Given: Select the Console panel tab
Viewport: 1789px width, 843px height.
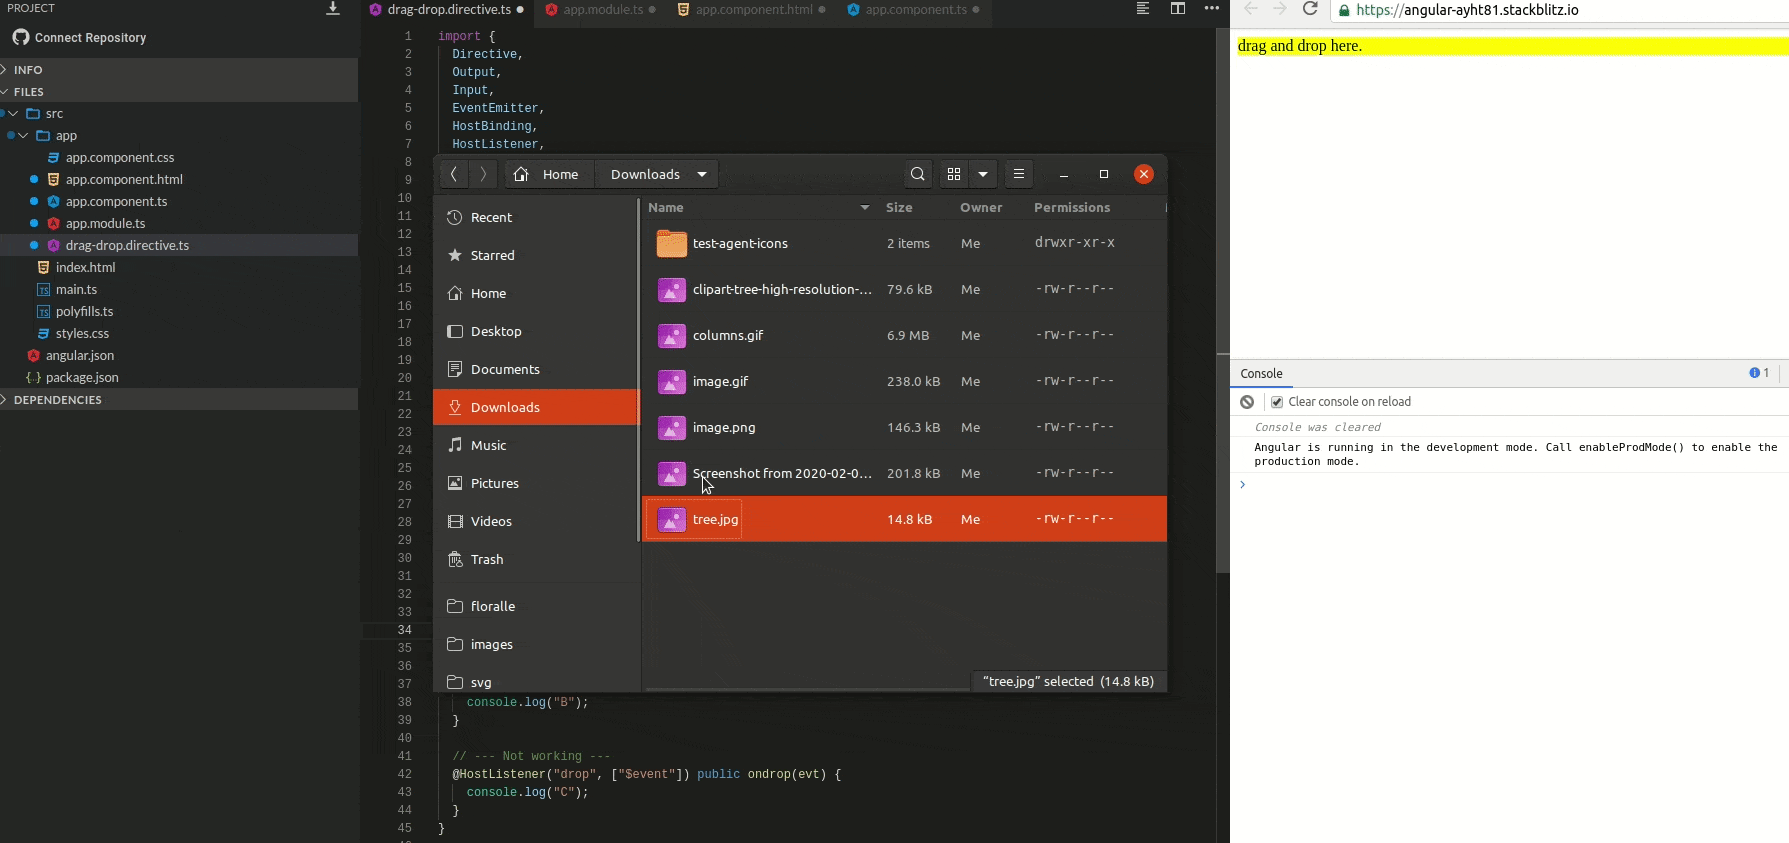Looking at the screenshot, I should tap(1261, 374).
